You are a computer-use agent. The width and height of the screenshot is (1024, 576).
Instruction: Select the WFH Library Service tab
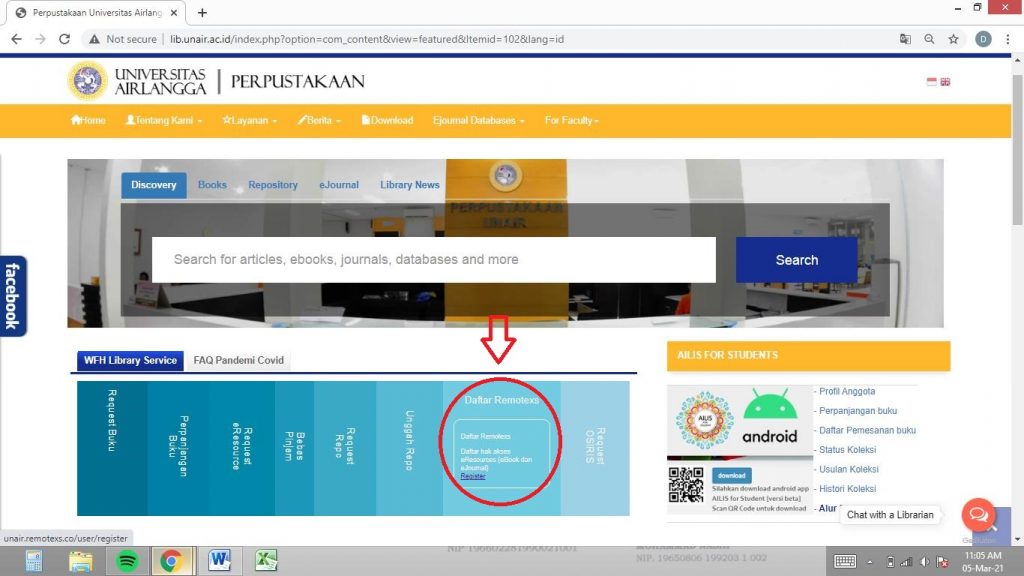(x=130, y=360)
